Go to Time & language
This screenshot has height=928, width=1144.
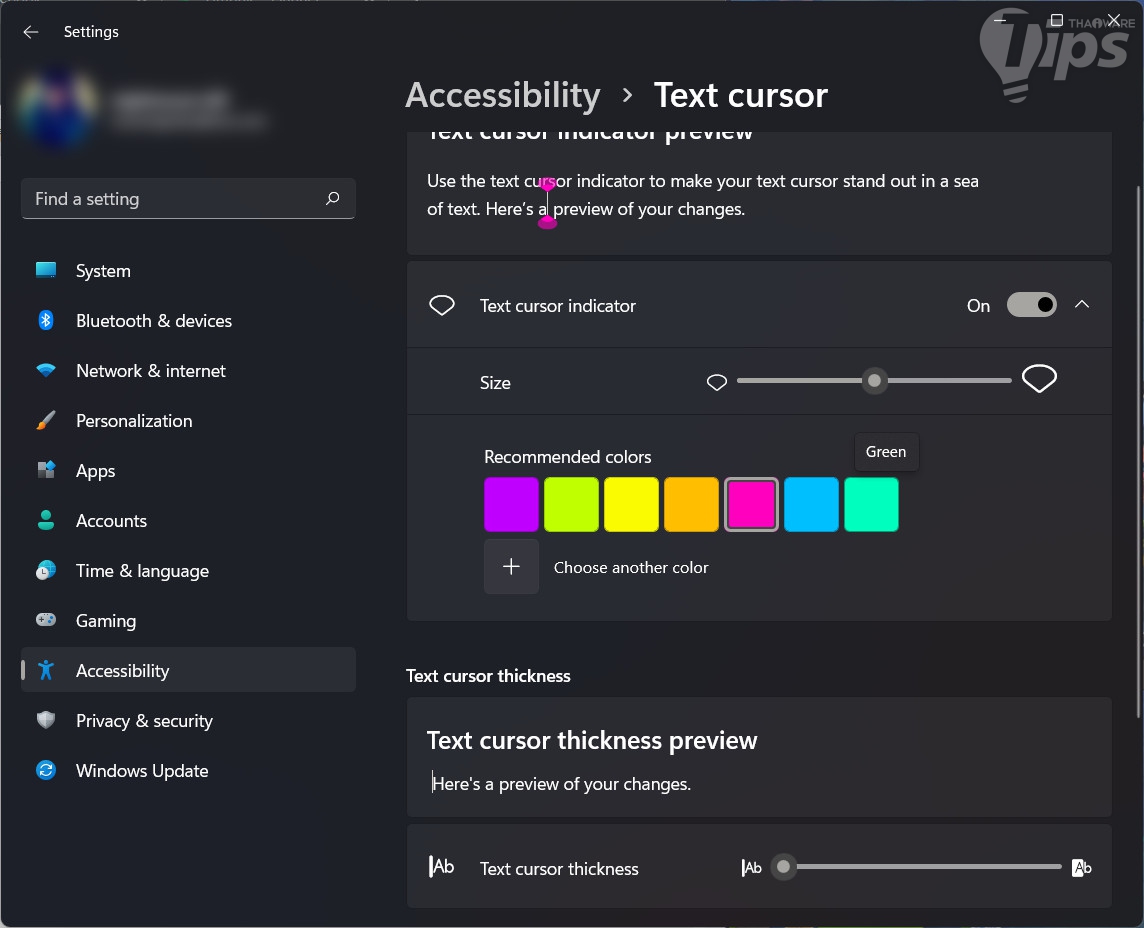[188, 570]
